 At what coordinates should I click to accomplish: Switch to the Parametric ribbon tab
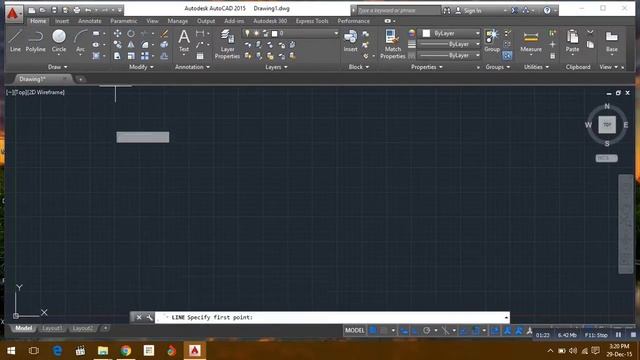(x=124, y=21)
